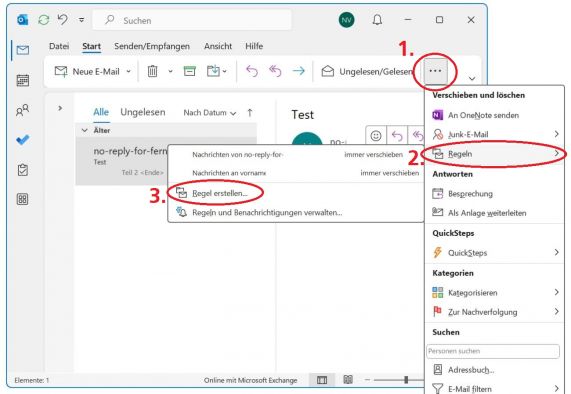571x394 pixels.
Task: Click the three-dots more commands button
Action: pyautogui.click(x=435, y=71)
